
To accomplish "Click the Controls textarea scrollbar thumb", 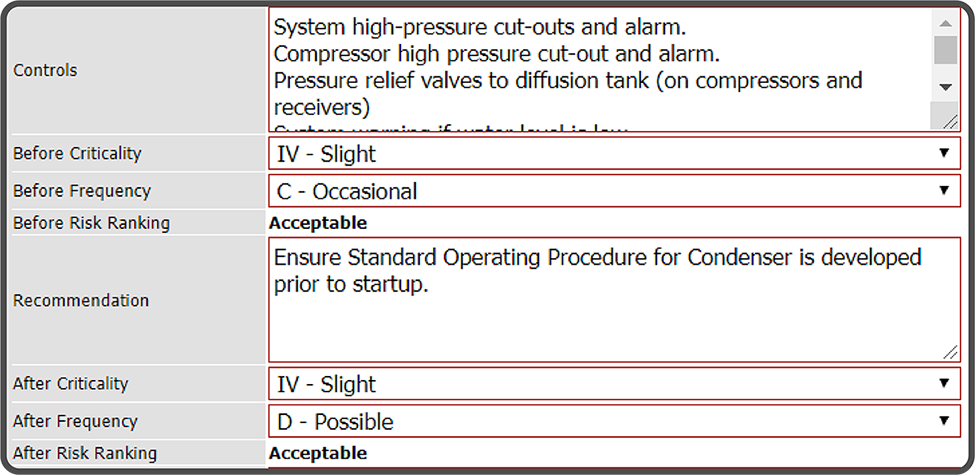I will 945,50.
